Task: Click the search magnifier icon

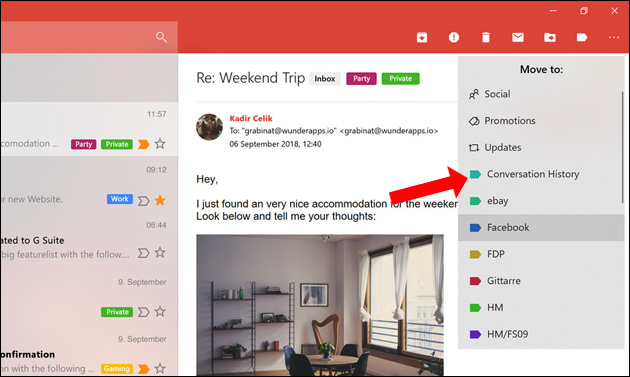Action: coord(161,37)
